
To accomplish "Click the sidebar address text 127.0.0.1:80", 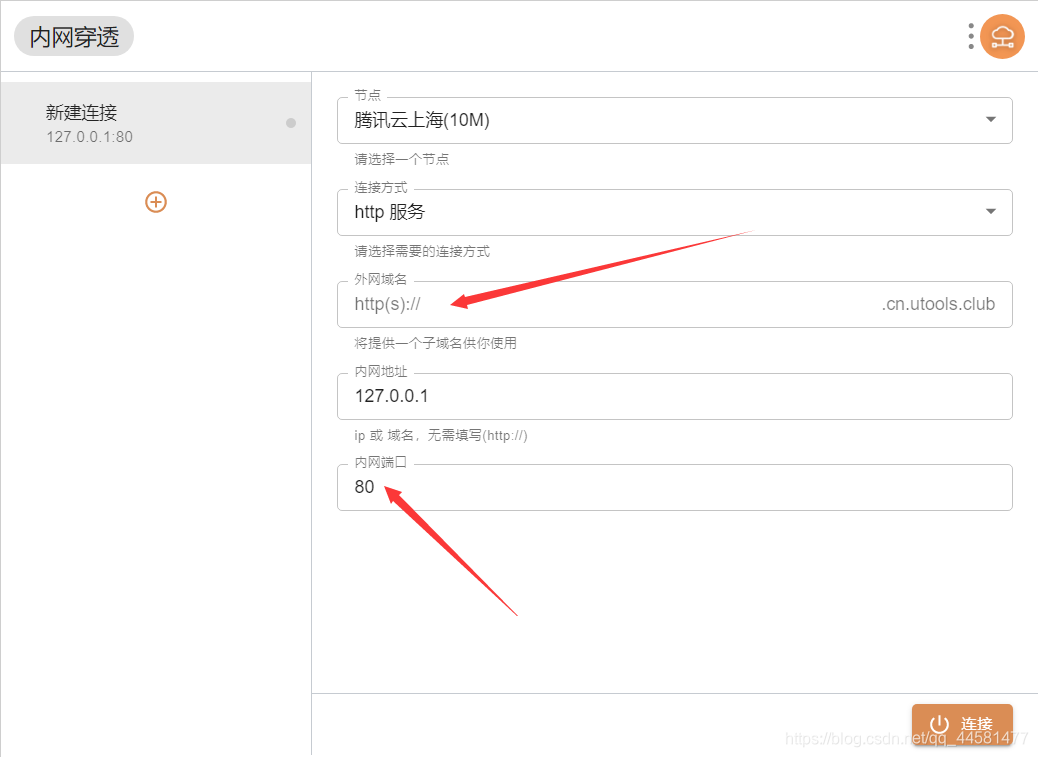I will [92, 137].
